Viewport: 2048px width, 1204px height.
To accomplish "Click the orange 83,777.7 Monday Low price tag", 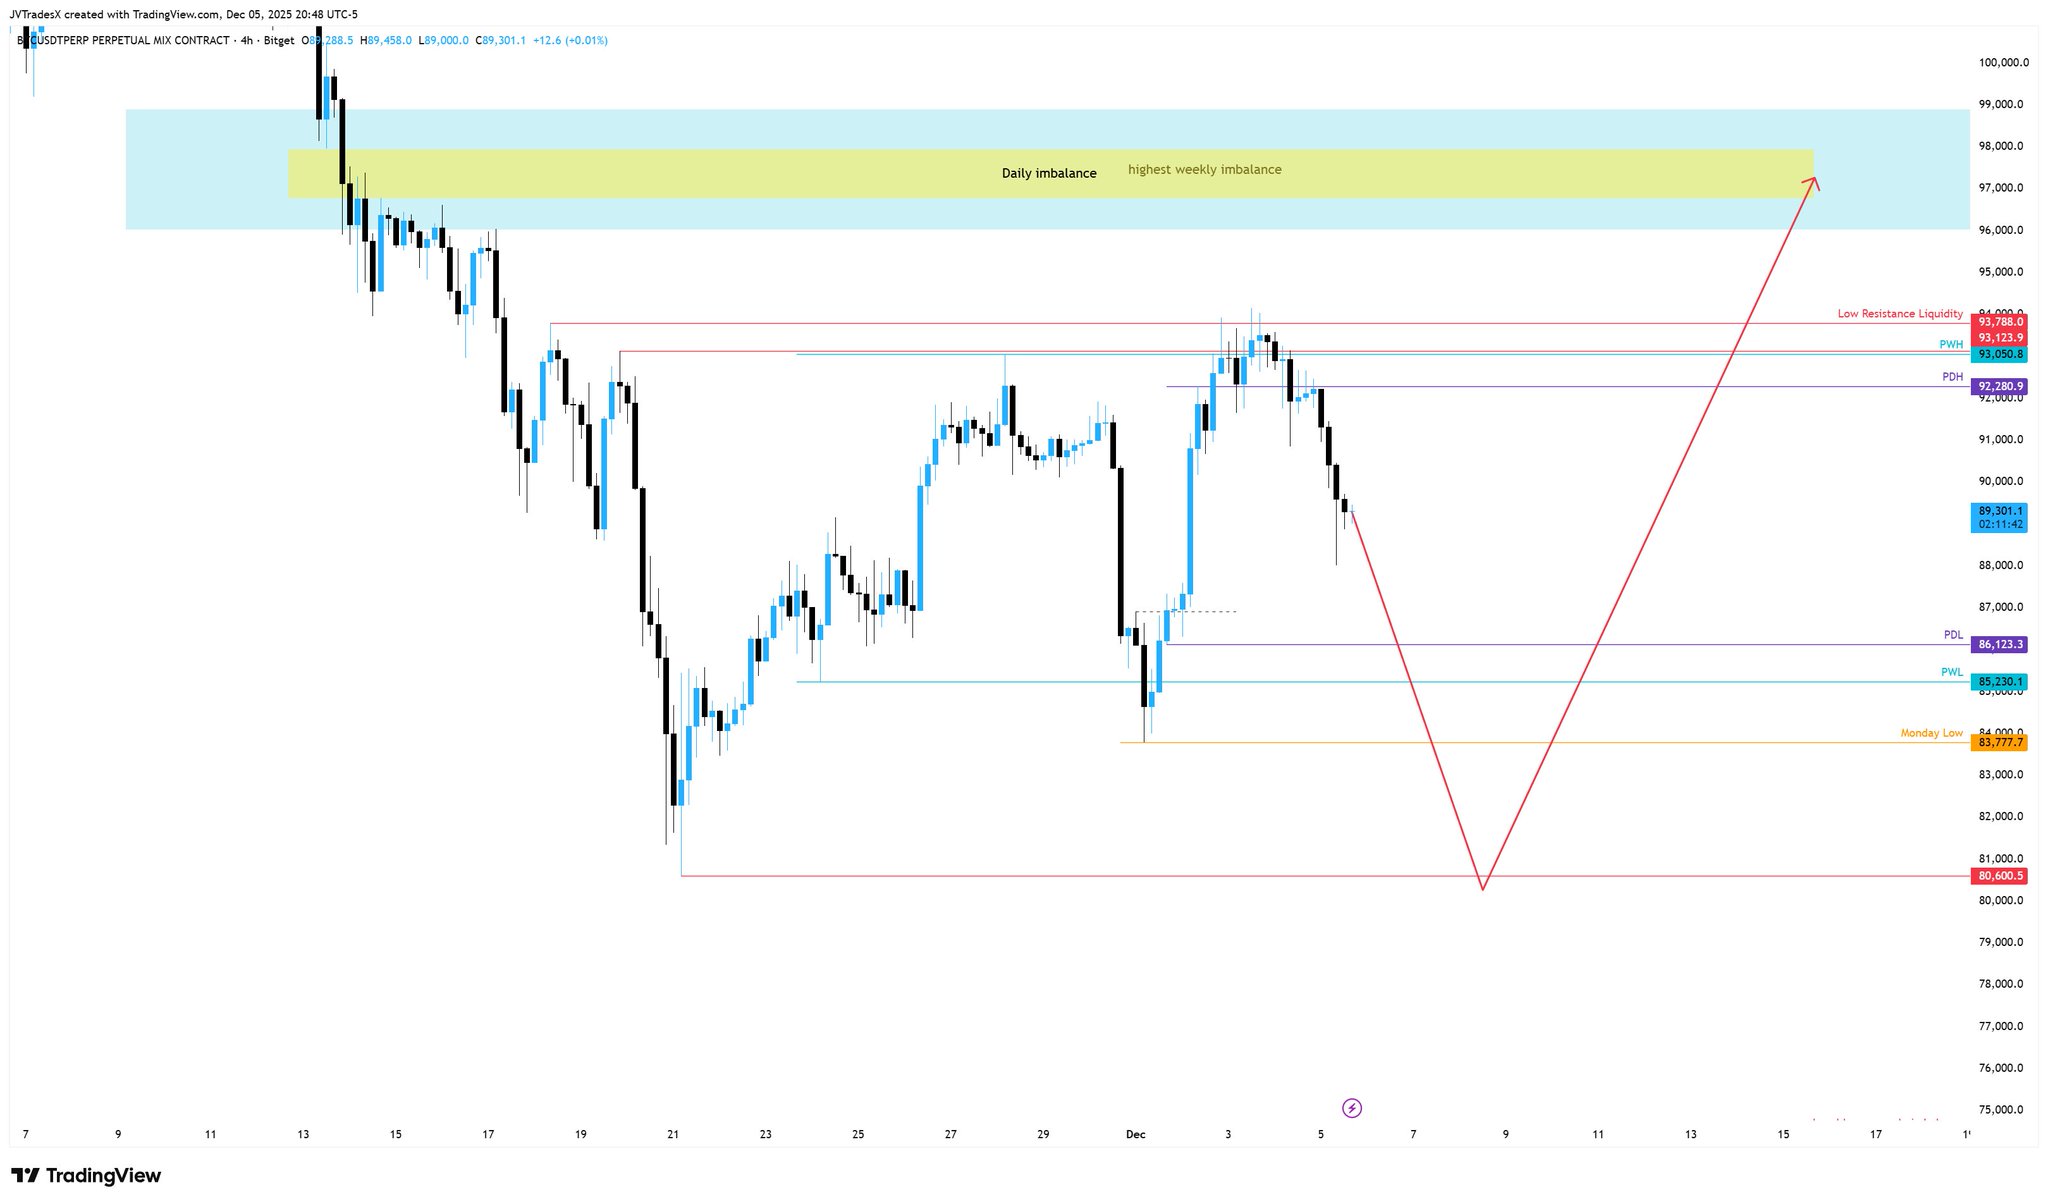I will click(x=1999, y=742).
